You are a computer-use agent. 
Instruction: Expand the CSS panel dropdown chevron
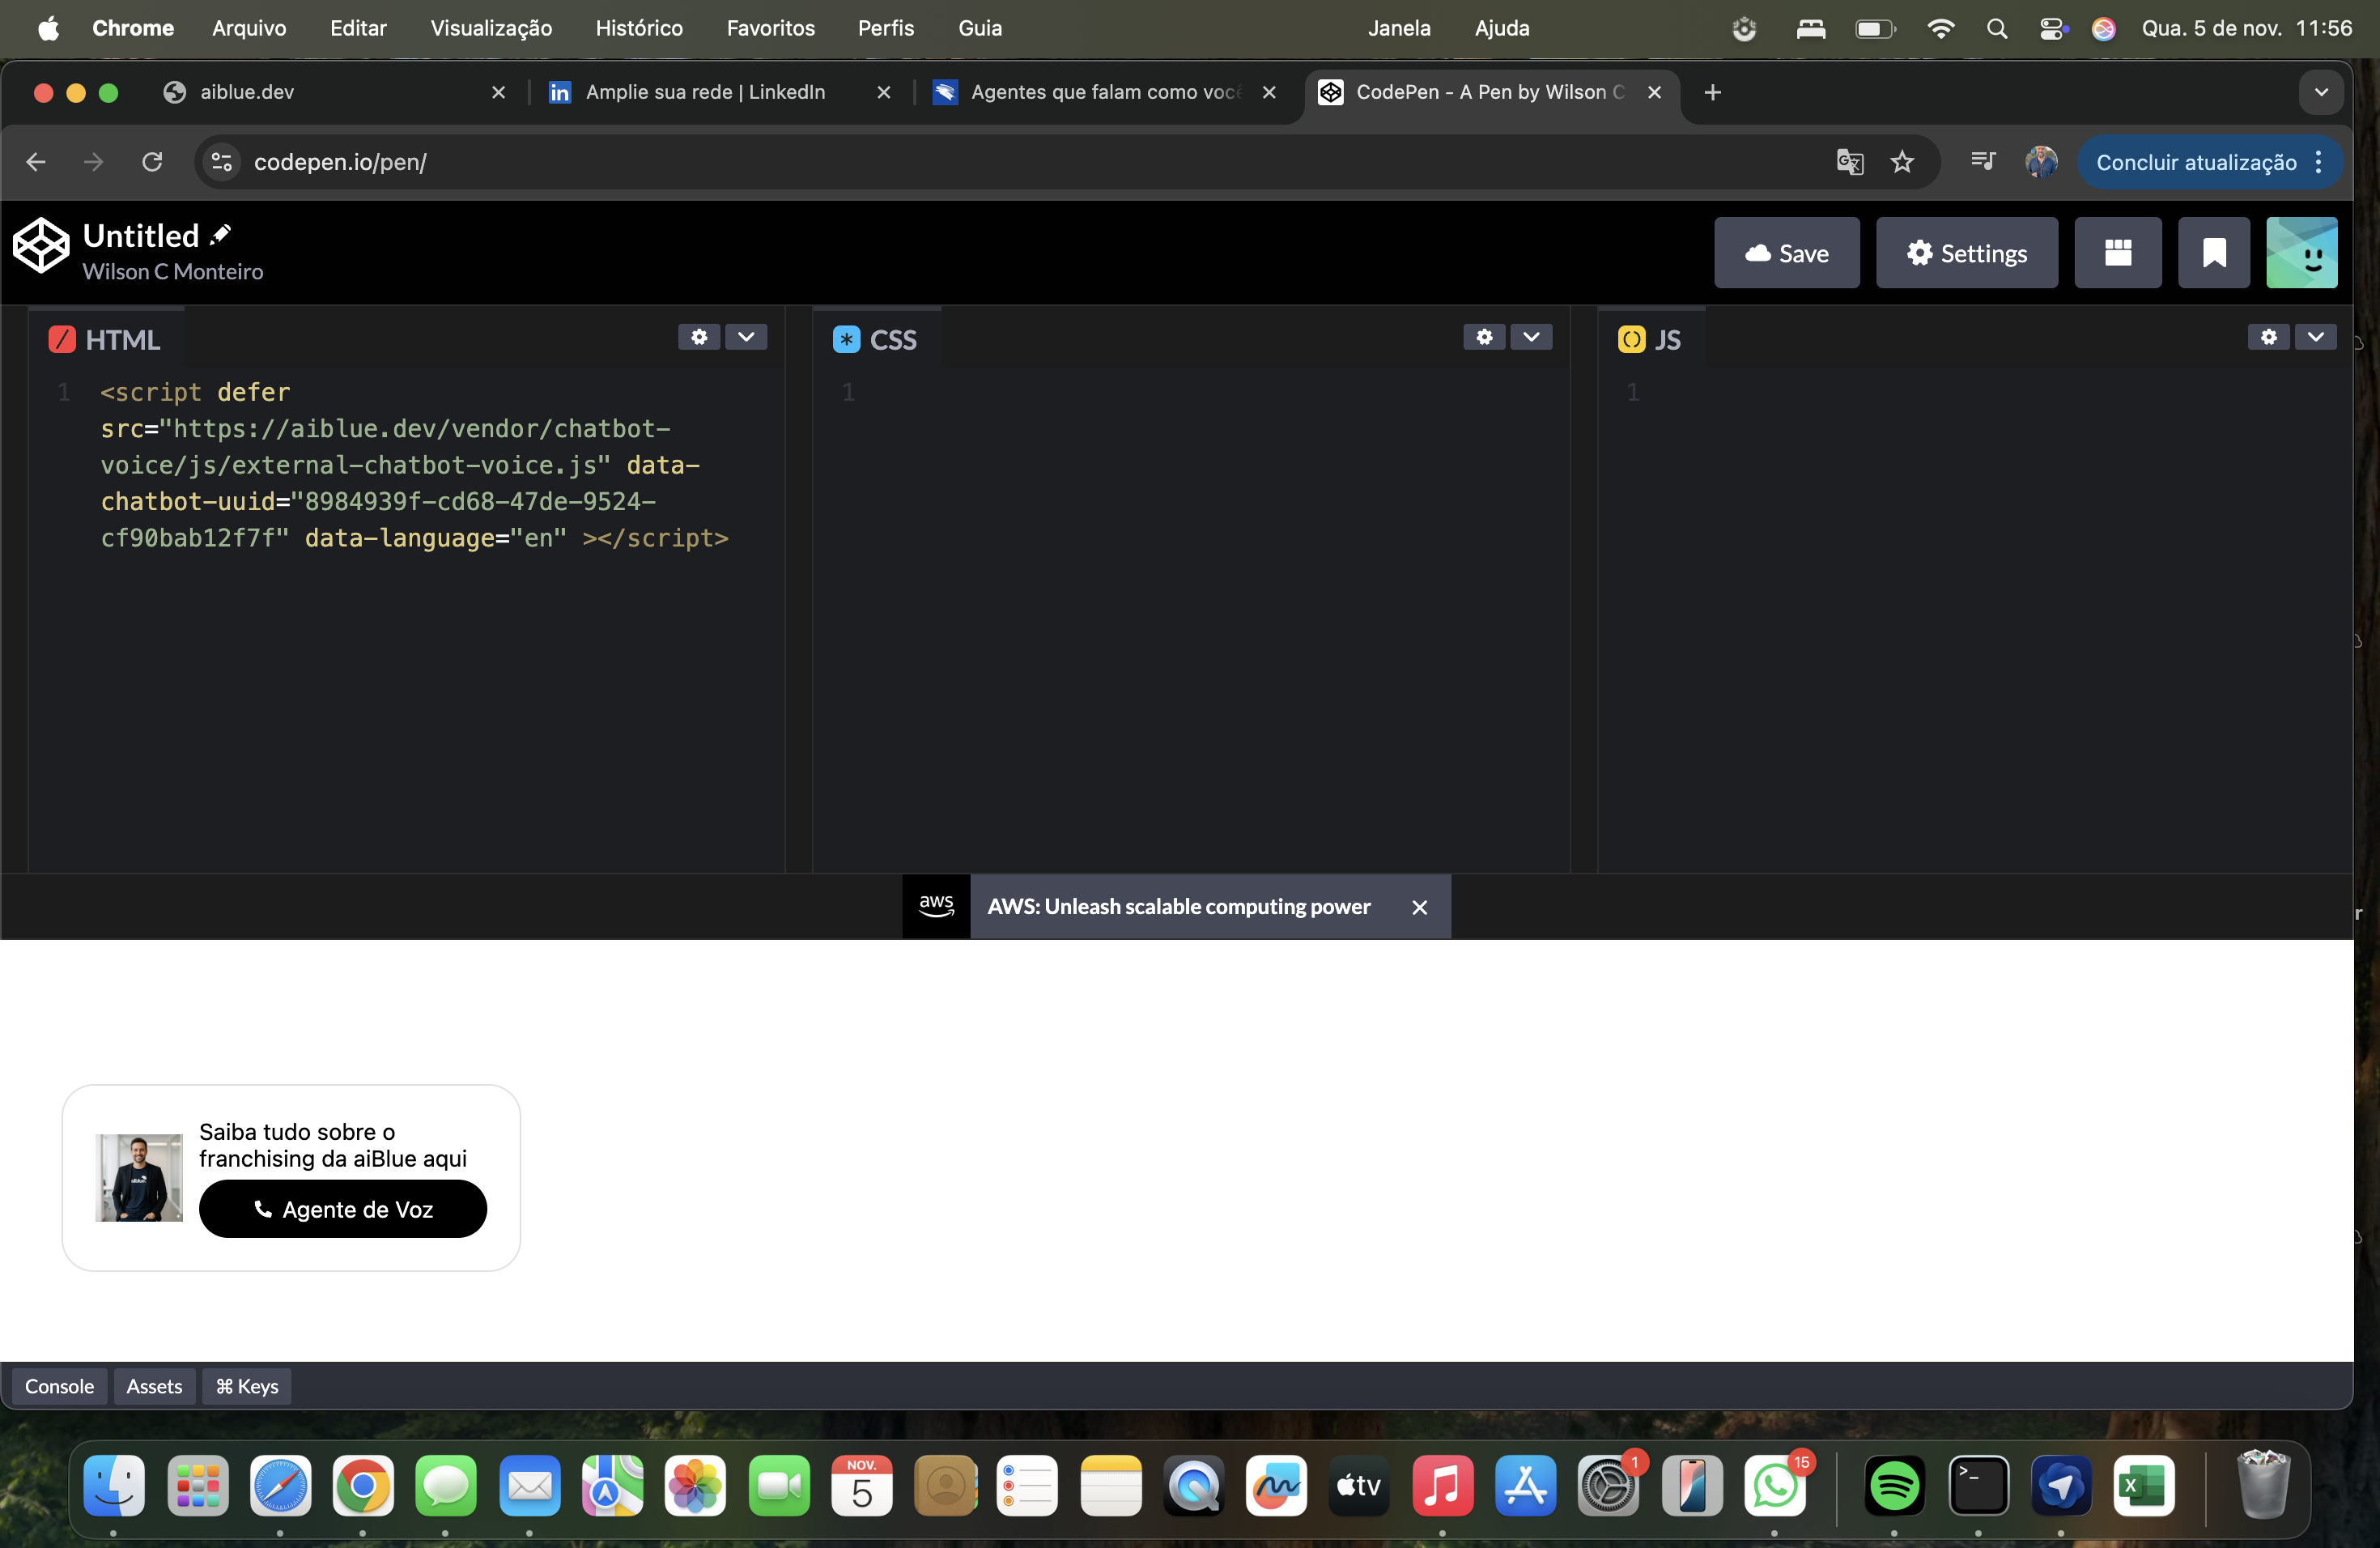[x=1531, y=337]
